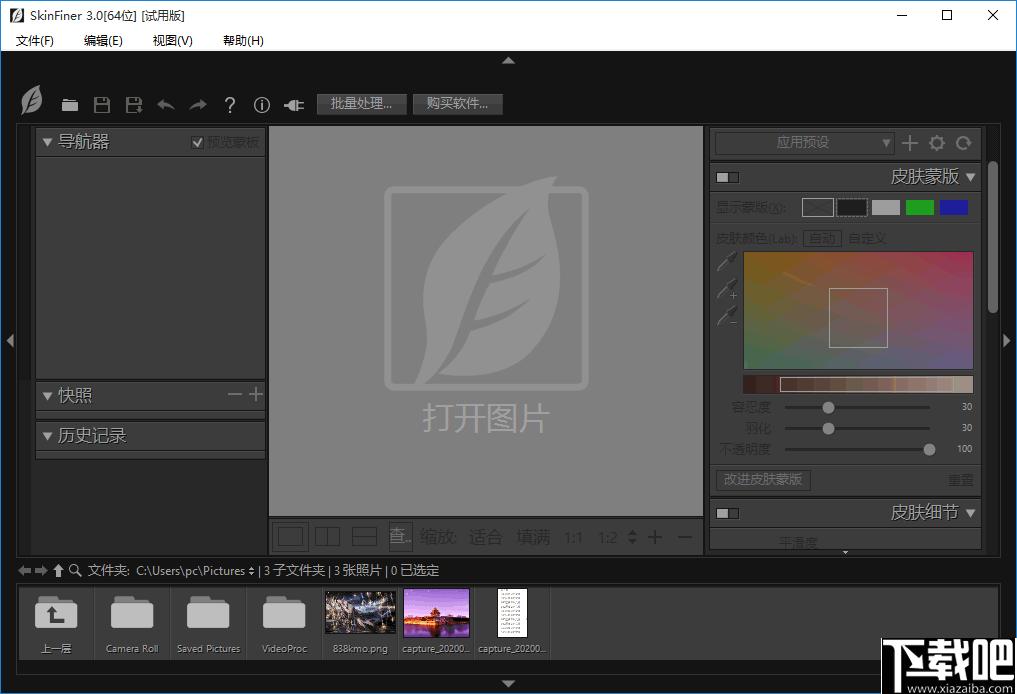Image resolution: width=1017 pixels, height=694 pixels.
Task: Collapse the 快照 panel
Action: click(47, 396)
